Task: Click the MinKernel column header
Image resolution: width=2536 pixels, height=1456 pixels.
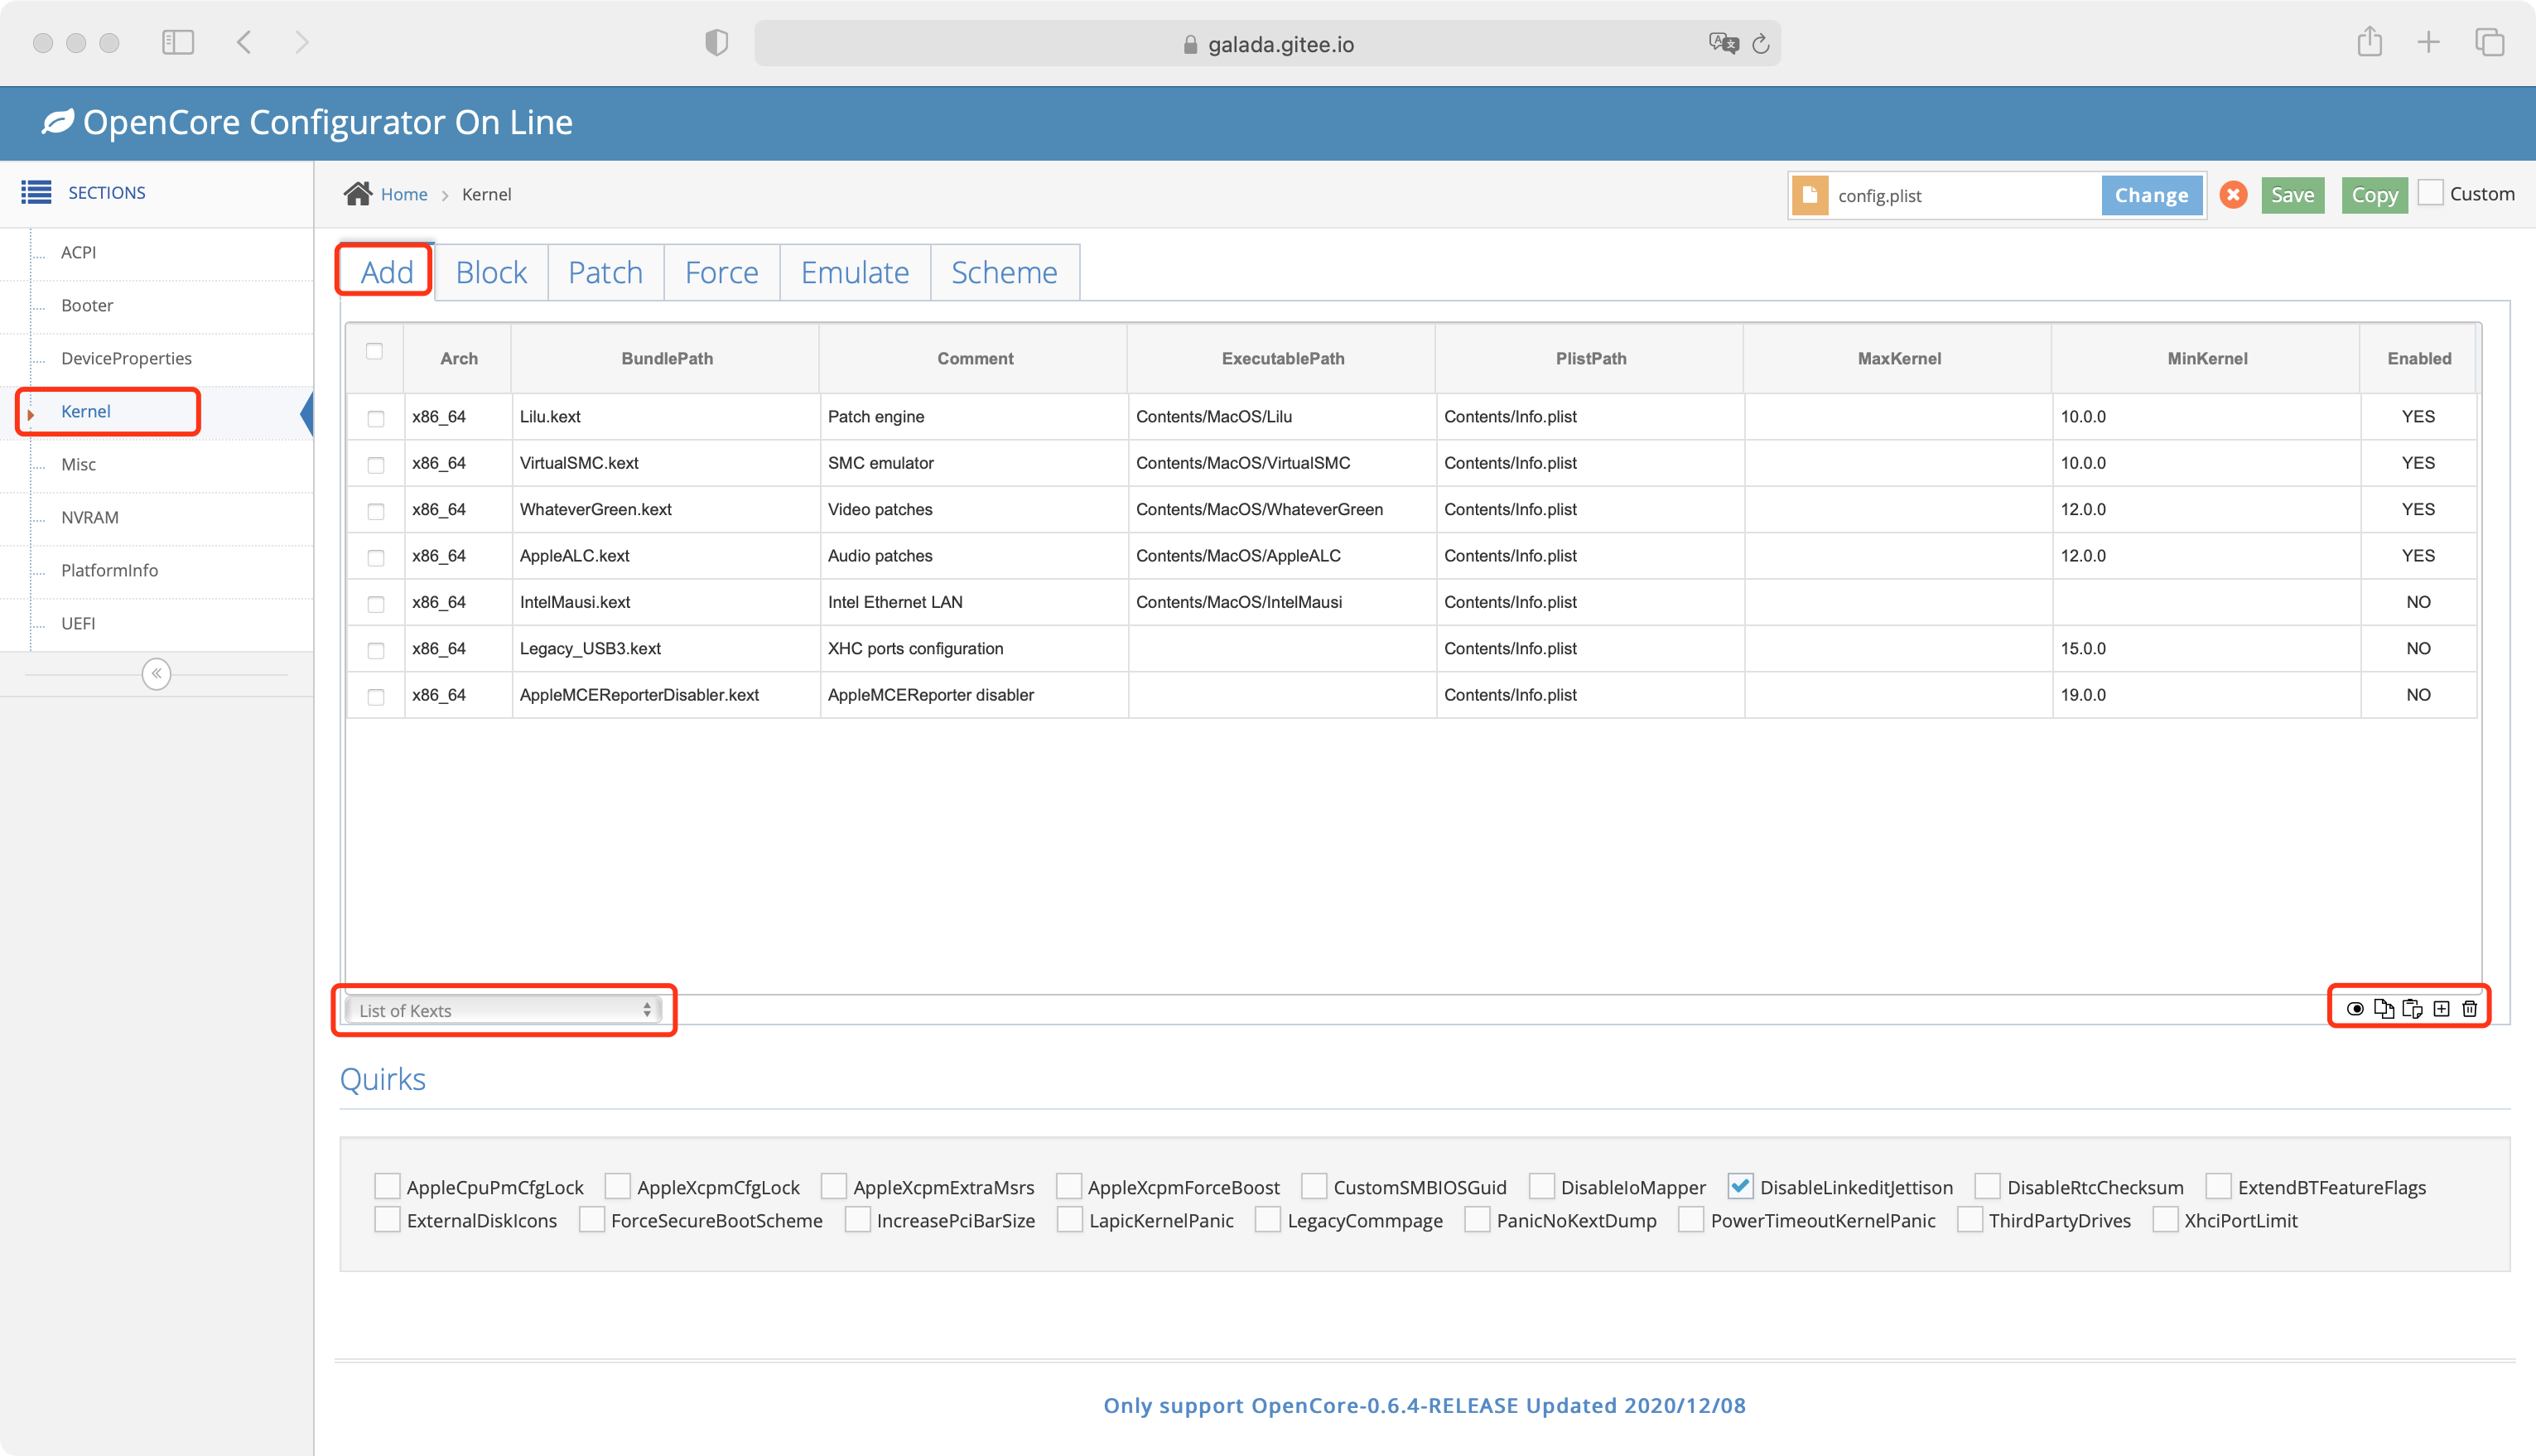Action: pyautogui.click(x=2207, y=358)
